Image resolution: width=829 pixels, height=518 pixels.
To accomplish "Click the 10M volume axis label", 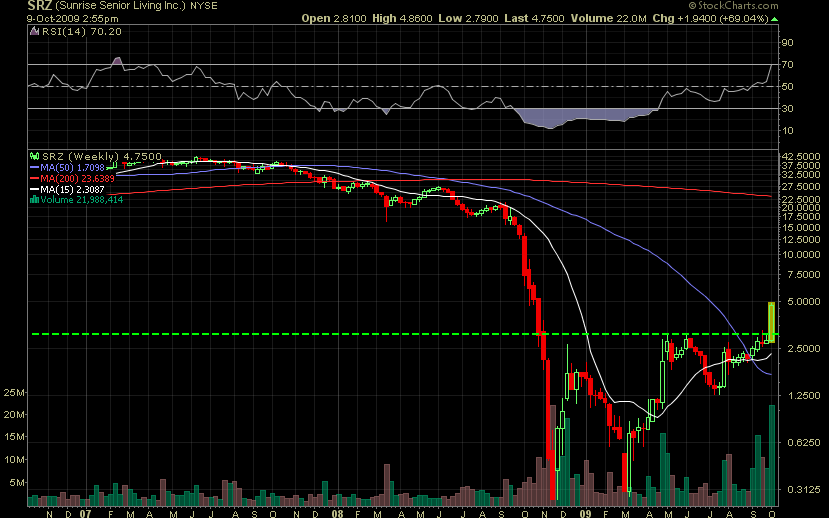I will point(14,460).
